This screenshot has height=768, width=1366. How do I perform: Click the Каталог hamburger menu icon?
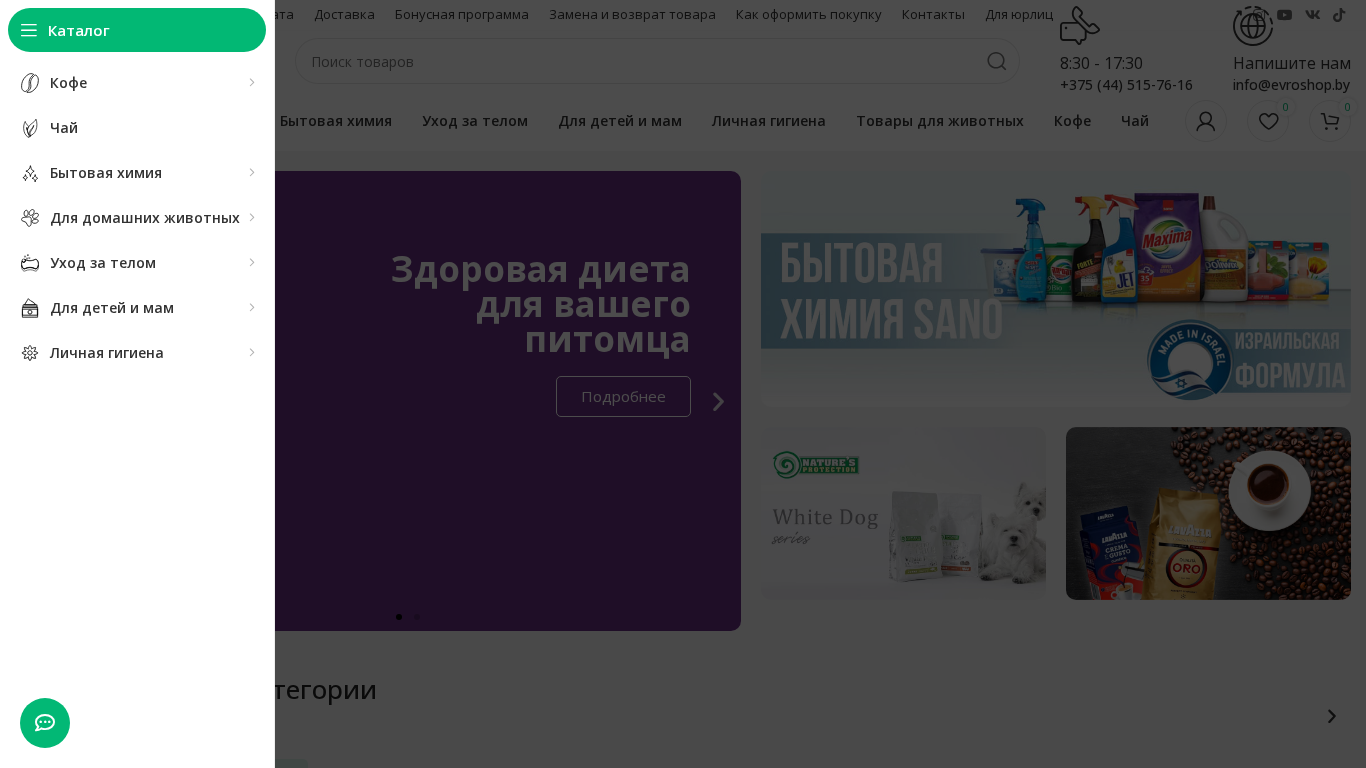tap(29, 30)
